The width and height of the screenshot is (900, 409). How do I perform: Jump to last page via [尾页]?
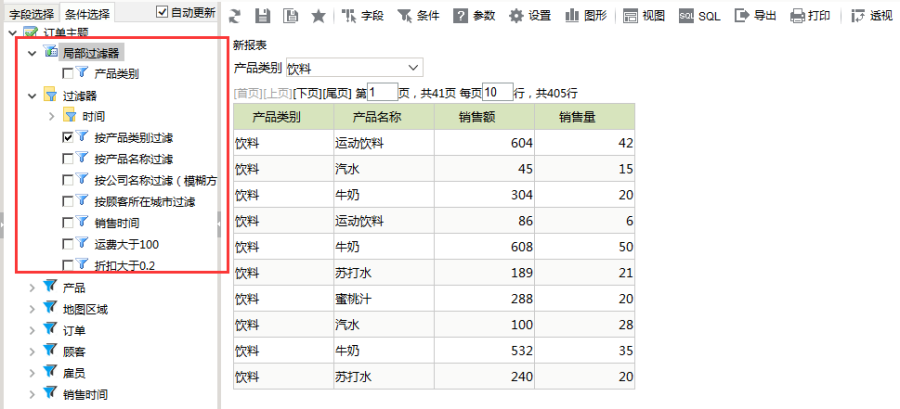click(337, 93)
